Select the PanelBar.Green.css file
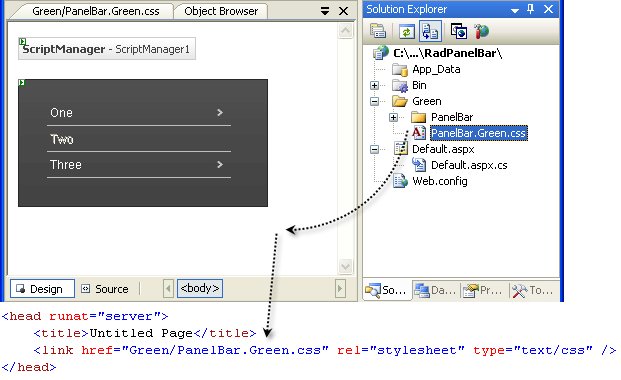This screenshot has height=380, width=621. click(x=478, y=133)
